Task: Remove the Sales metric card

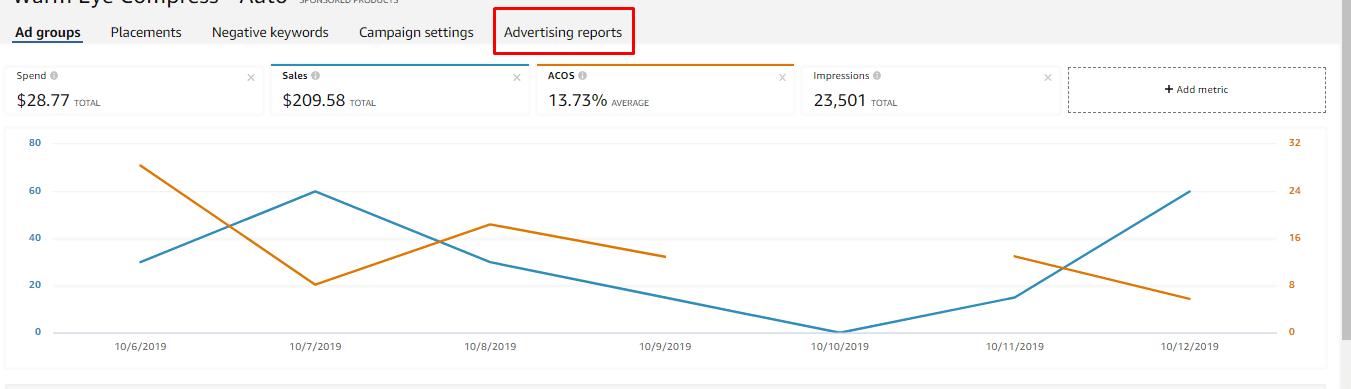Action: (517, 77)
